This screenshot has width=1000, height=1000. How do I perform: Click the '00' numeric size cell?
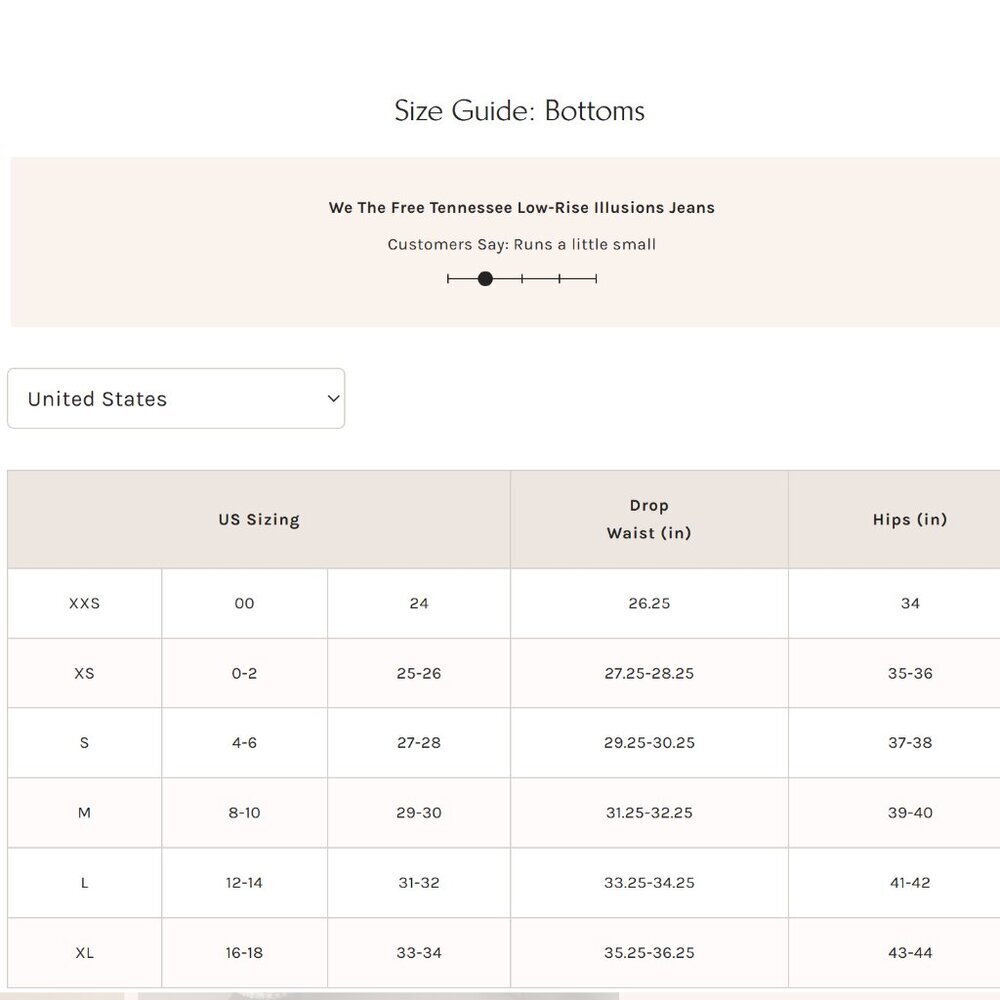[x=244, y=603]
